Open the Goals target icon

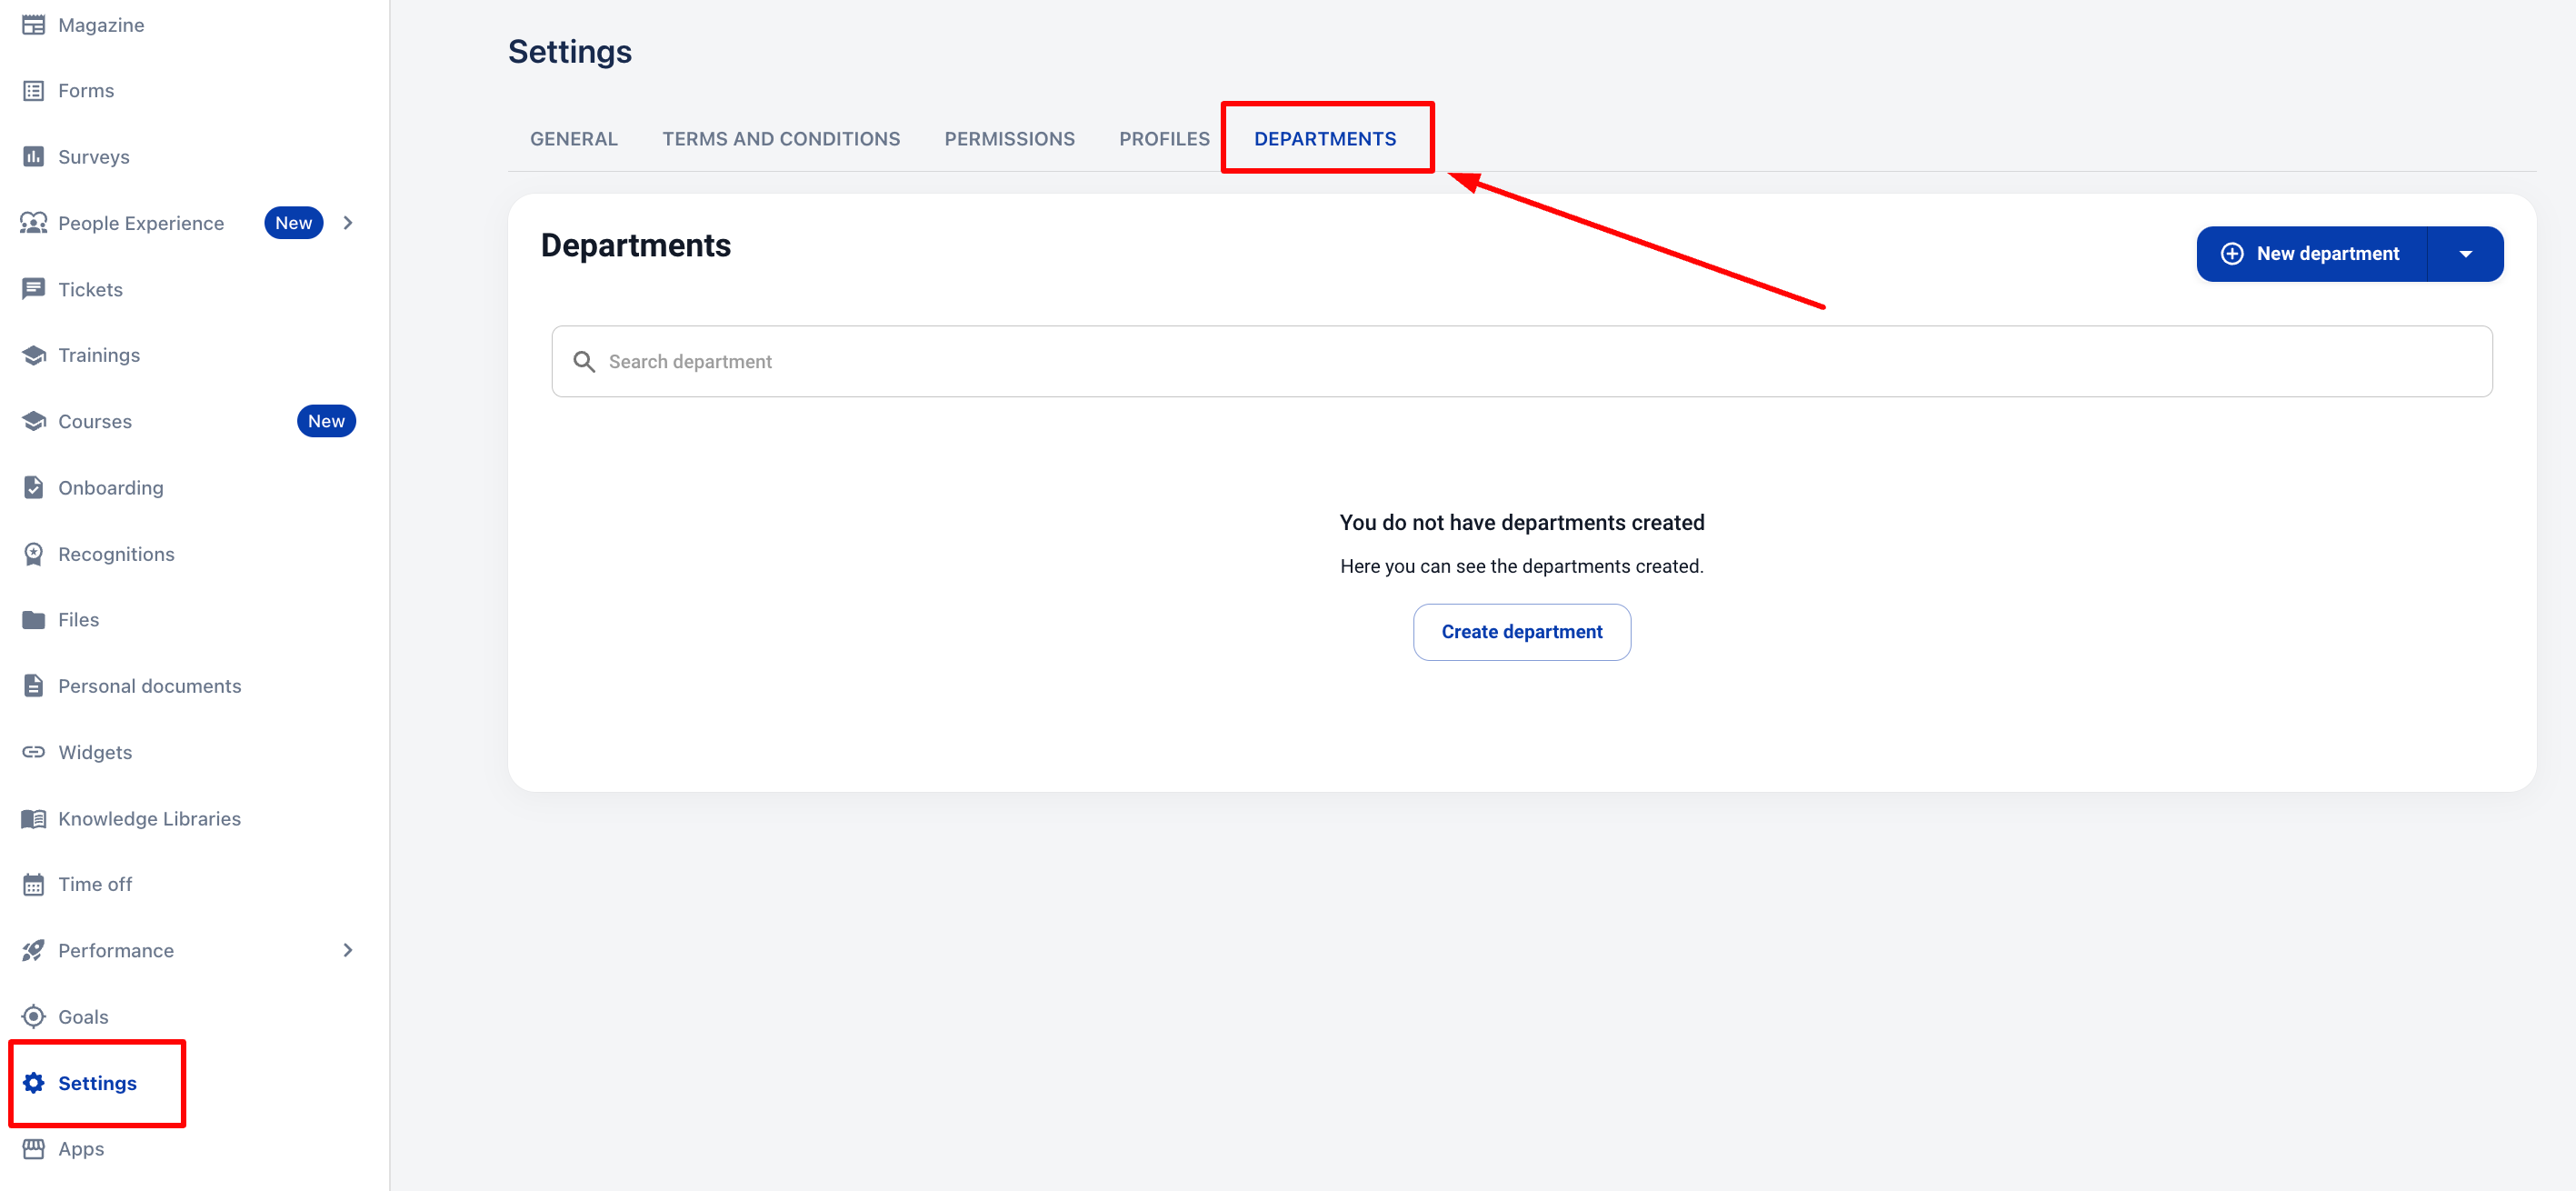click(x=33, y=1017)
